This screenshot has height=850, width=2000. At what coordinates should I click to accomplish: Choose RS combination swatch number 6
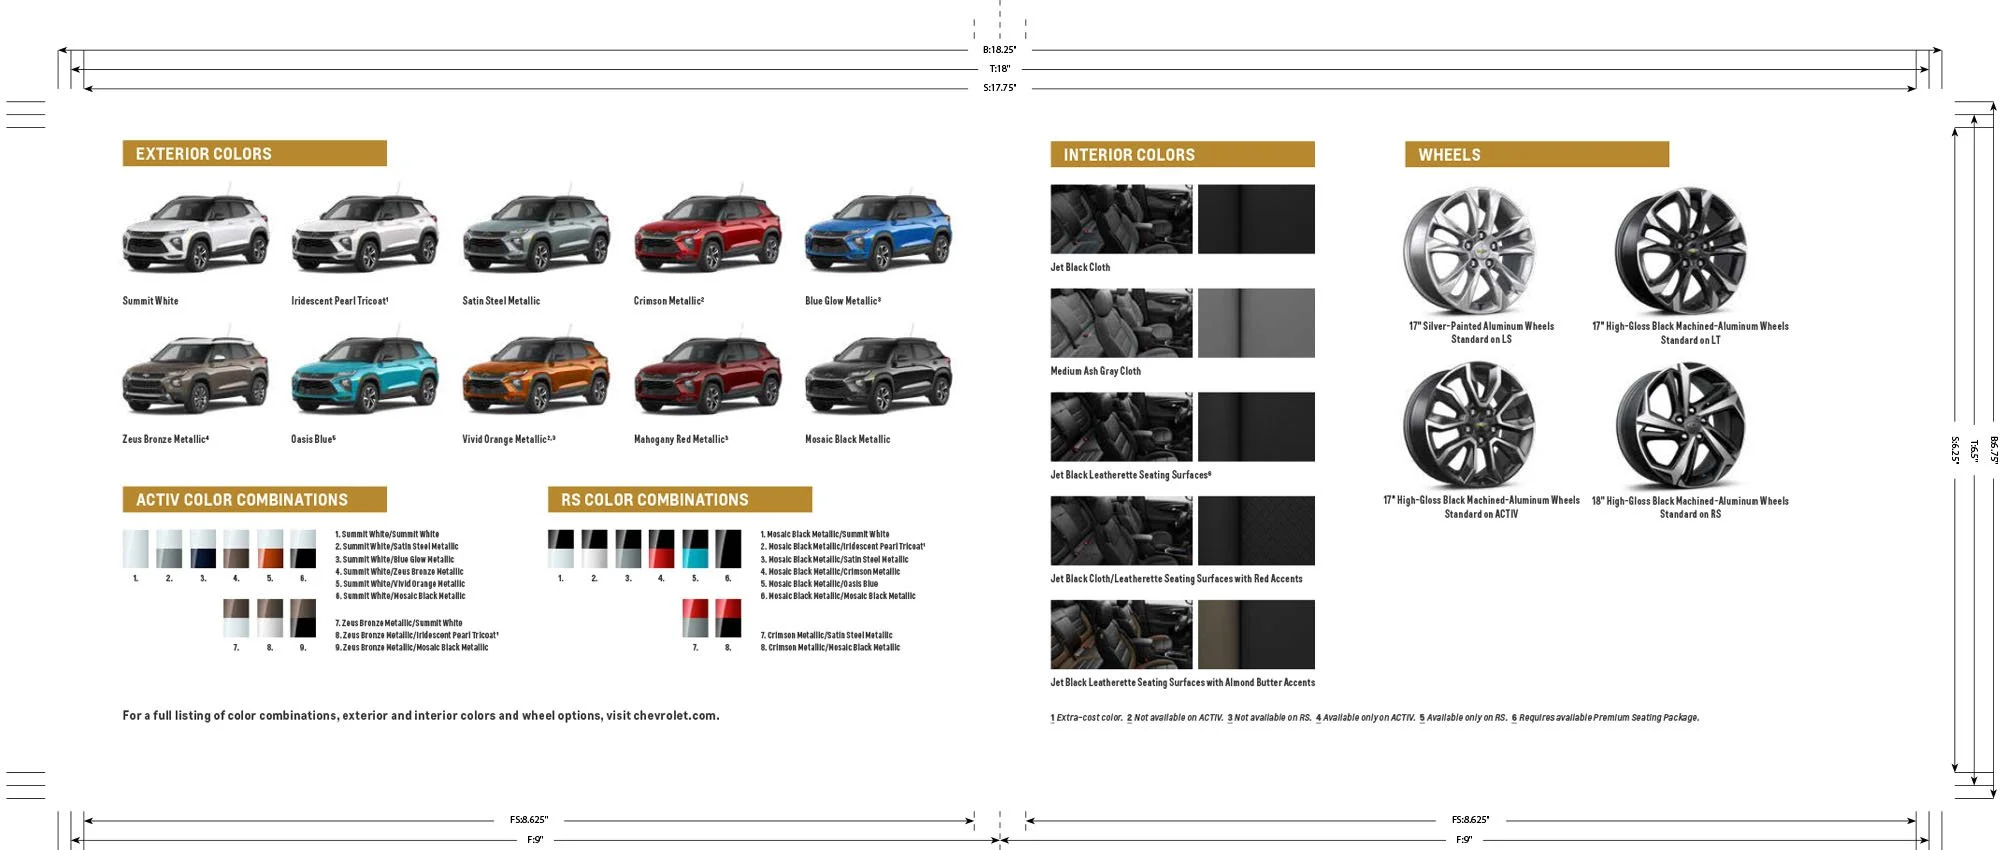click(728, 549)
